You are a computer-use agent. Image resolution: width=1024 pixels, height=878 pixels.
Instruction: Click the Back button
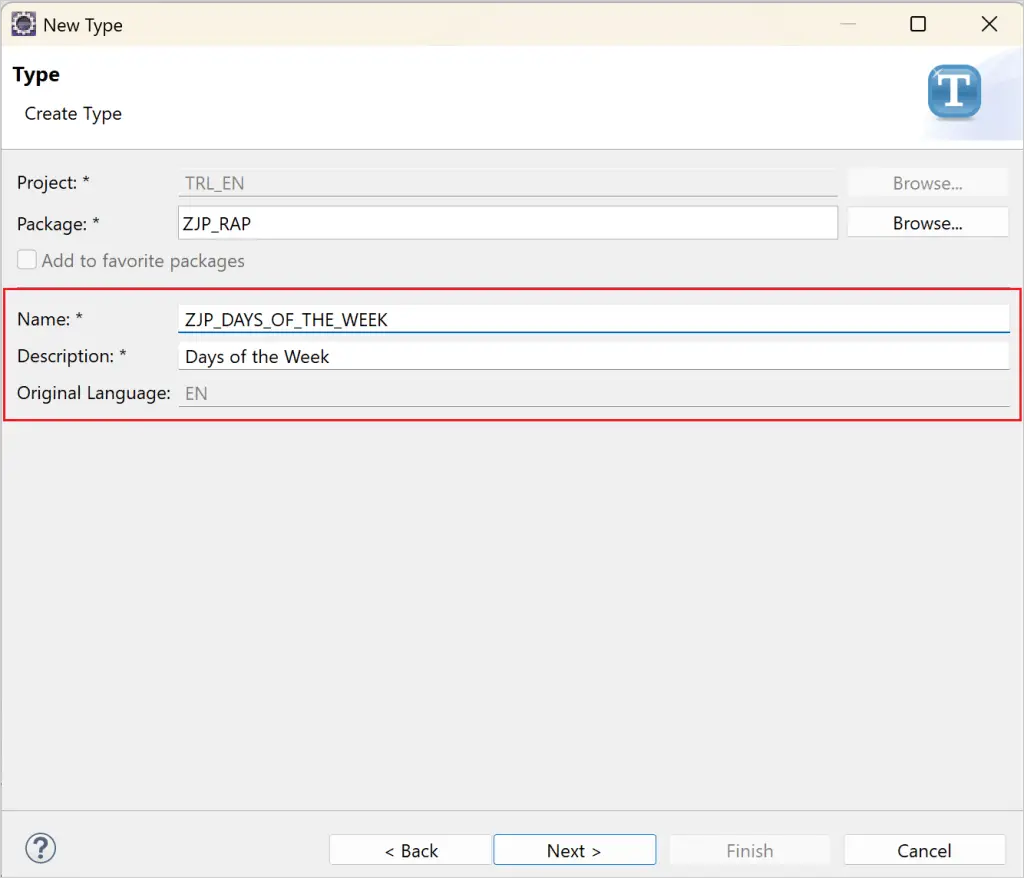(410, 850)
